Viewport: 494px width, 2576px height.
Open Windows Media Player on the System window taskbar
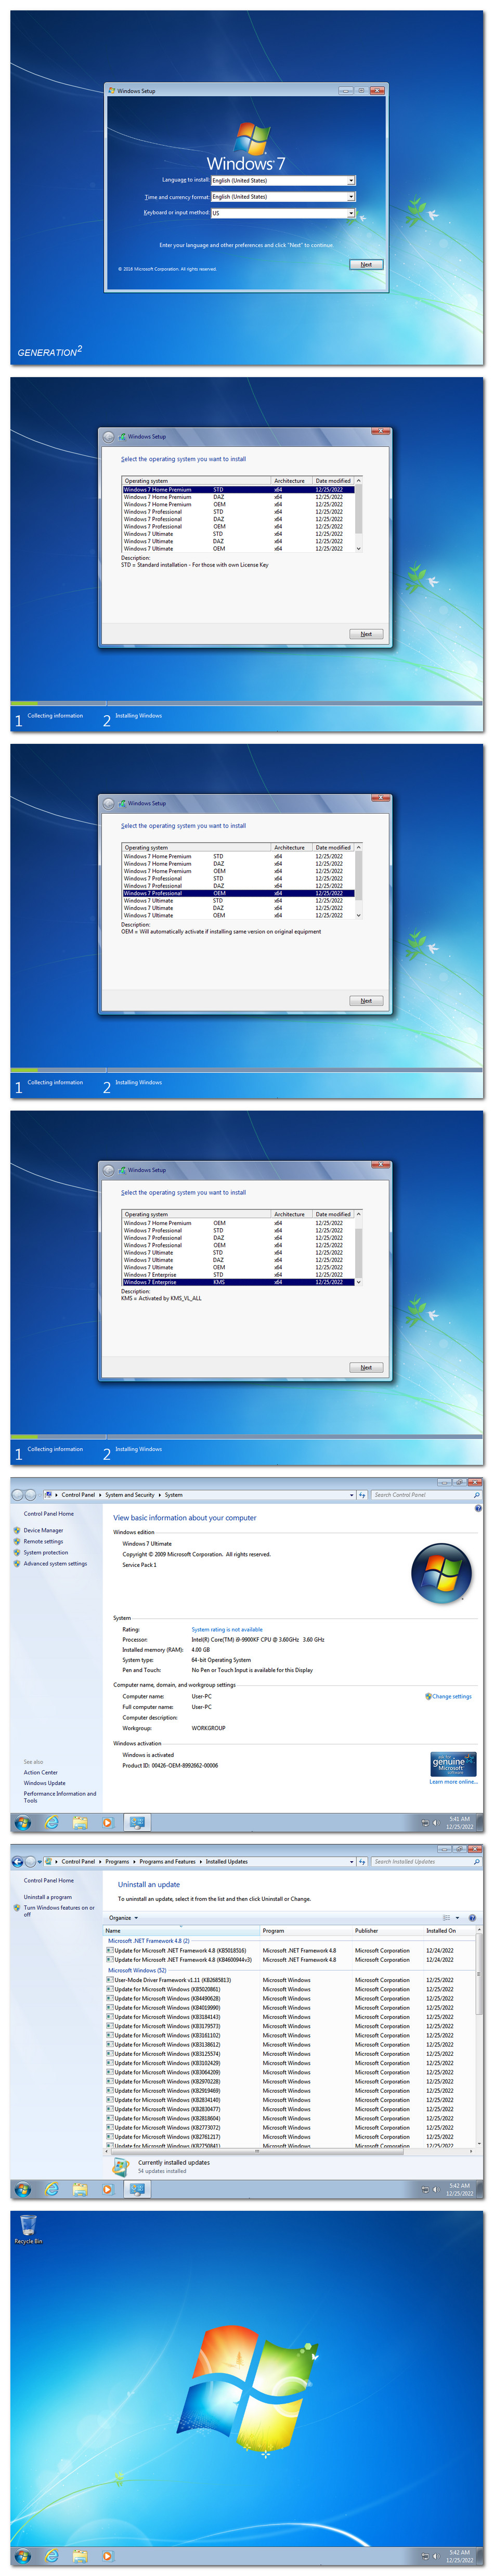[x=107, y=1823]
